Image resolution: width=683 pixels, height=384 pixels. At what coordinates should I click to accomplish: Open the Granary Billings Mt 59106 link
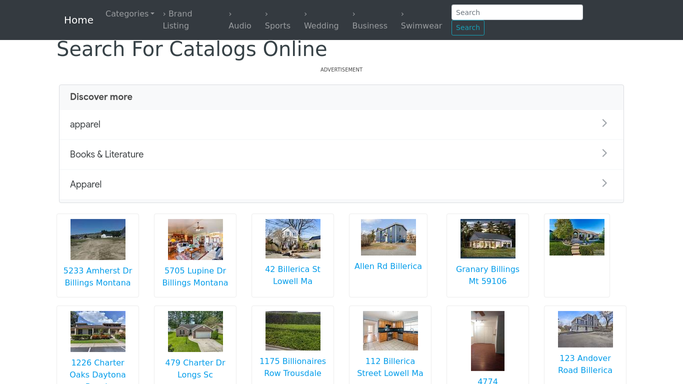click(x=487, y=275)
